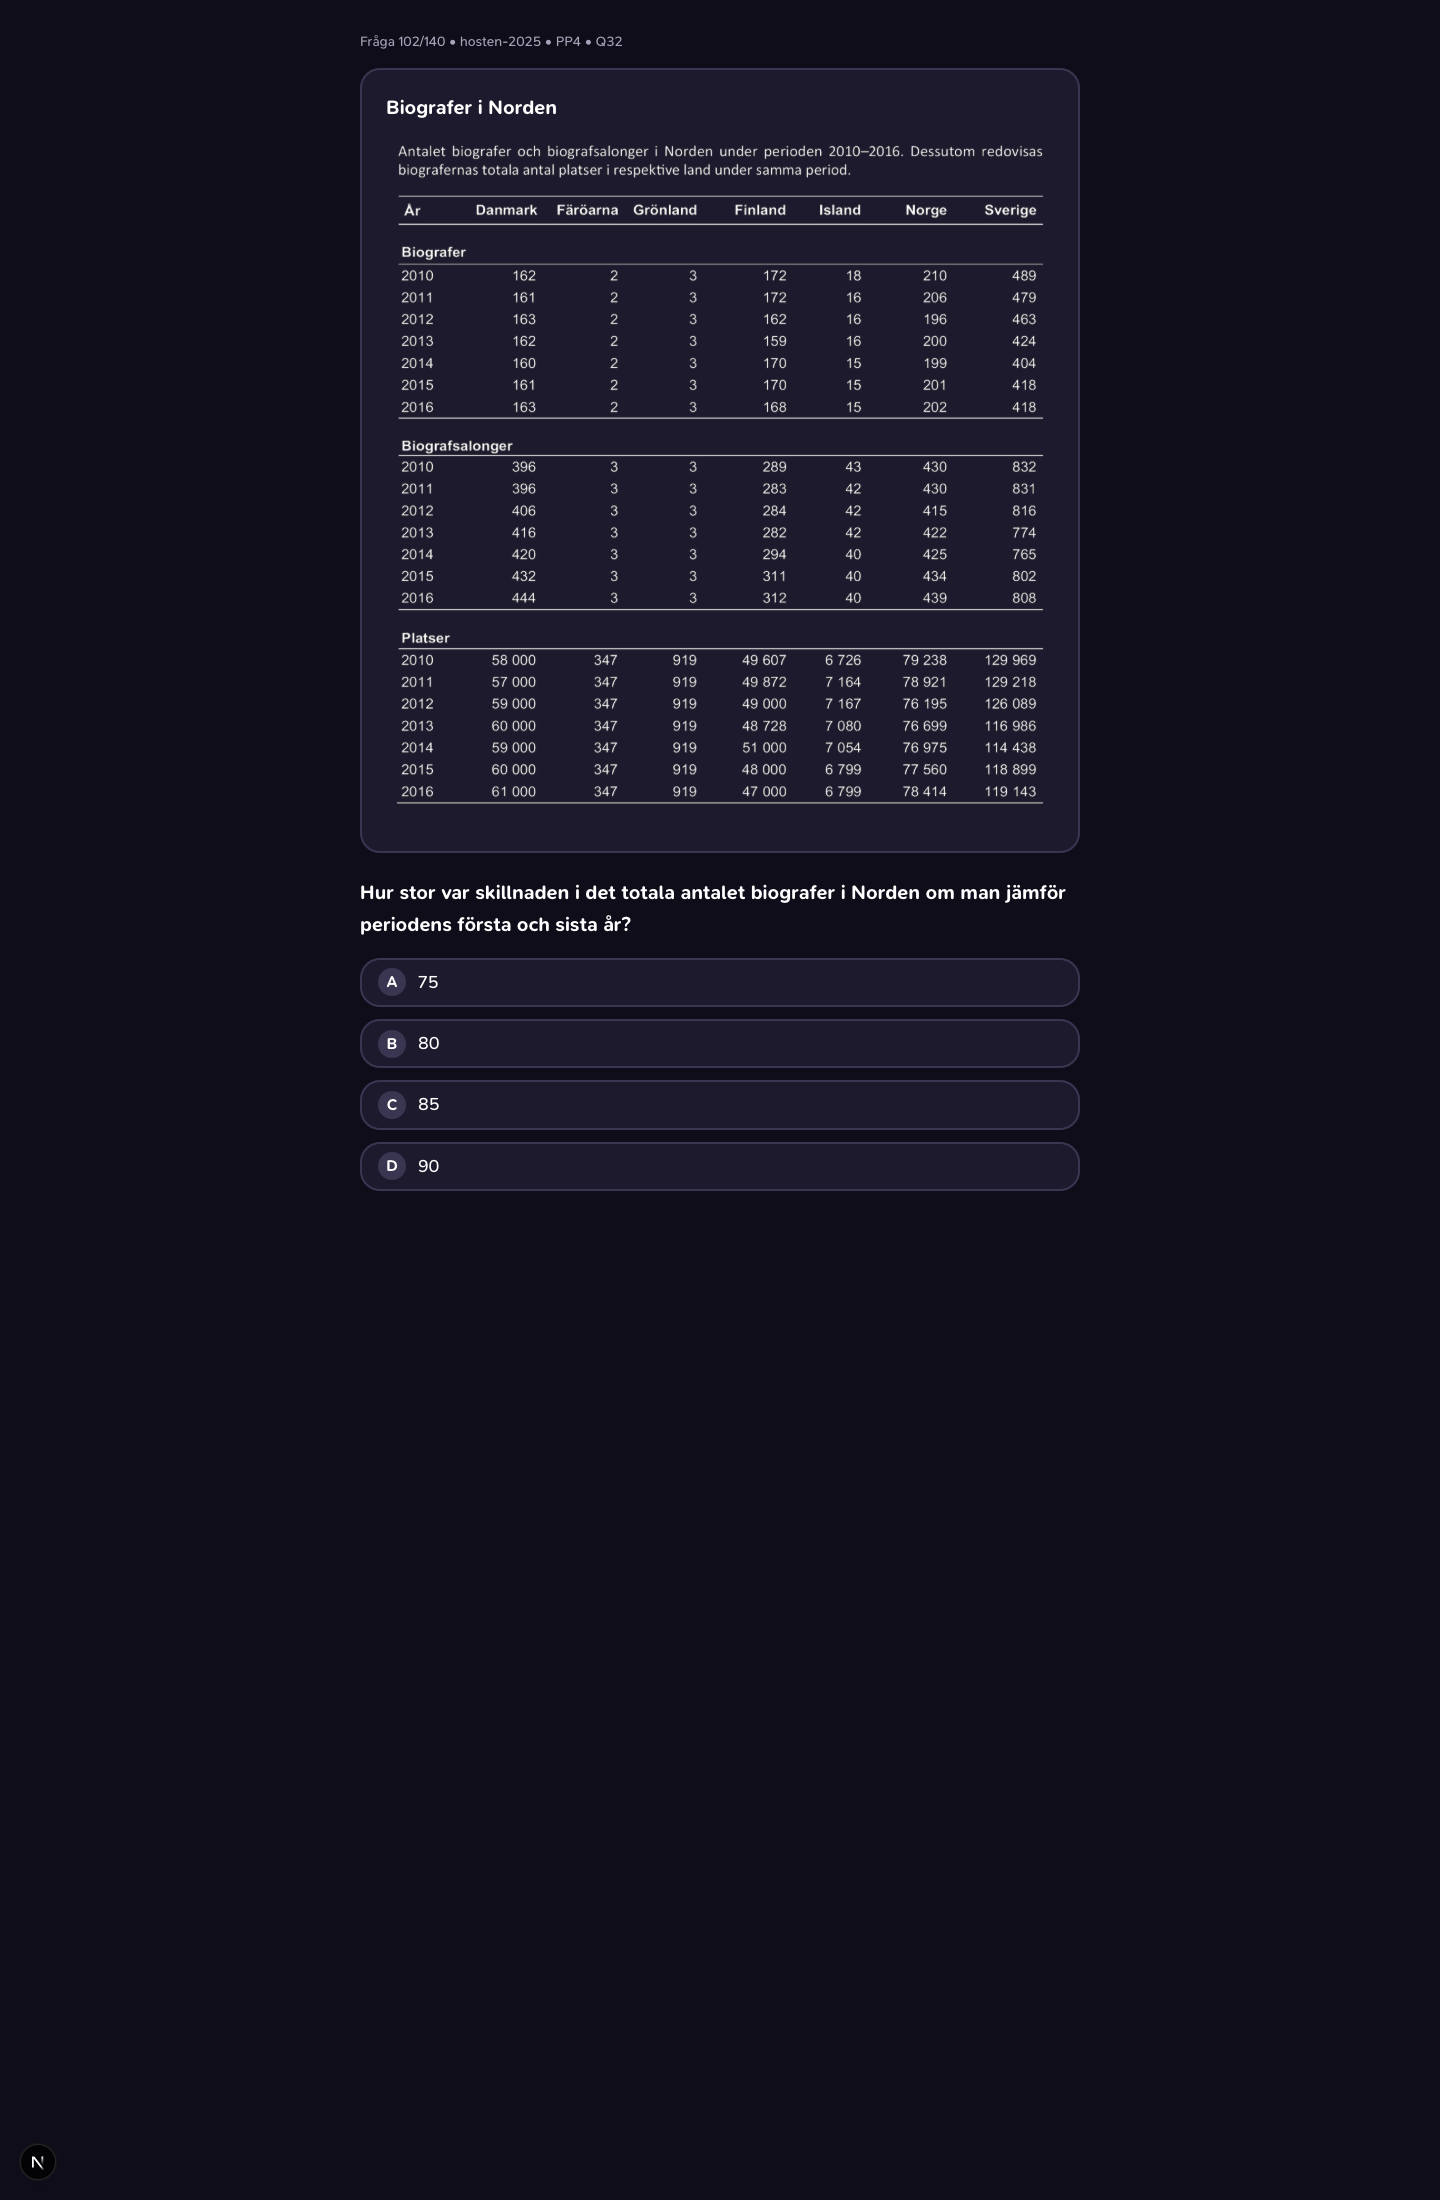
Task: Click the Sverige column header in table
Action: click(1010, 210)
